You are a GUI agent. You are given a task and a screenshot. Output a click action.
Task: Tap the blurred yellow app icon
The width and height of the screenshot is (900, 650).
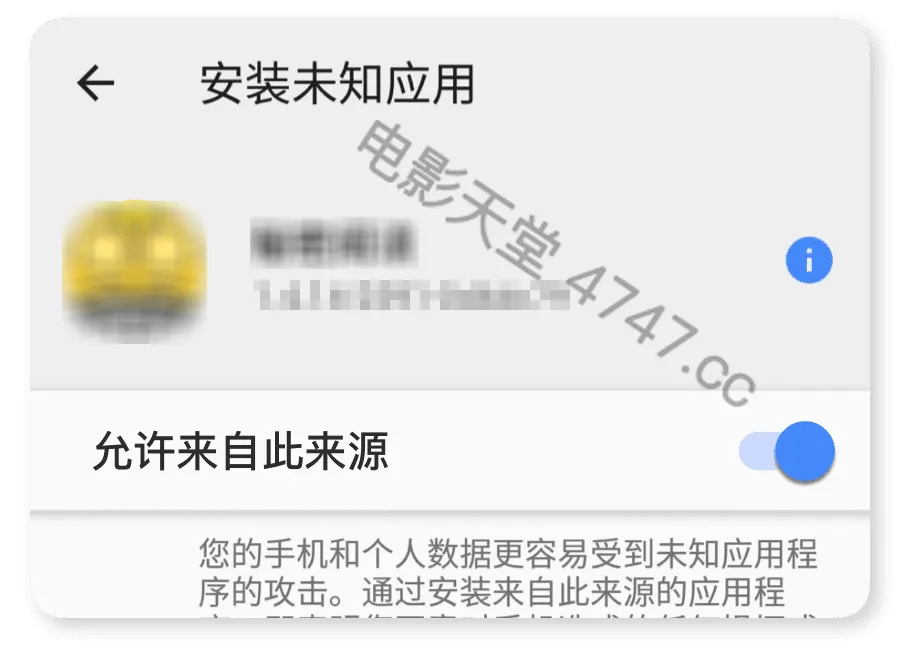pyautogui.click(x=134, y=271)
